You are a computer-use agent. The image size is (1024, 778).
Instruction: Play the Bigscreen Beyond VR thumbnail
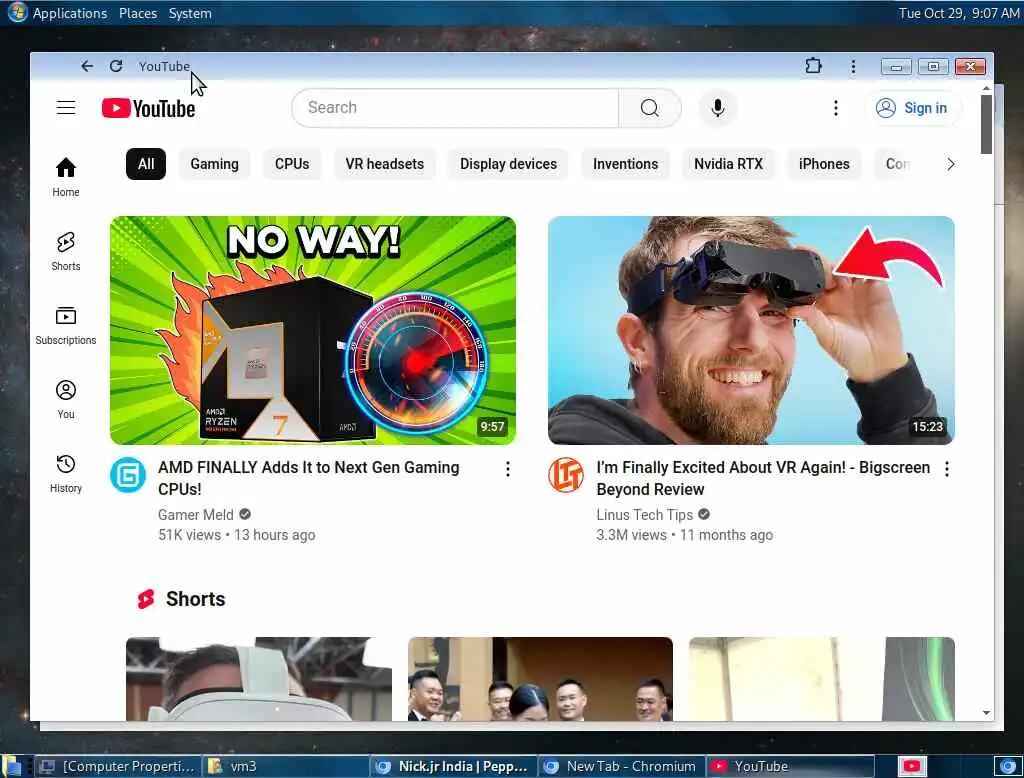coord(751,331)
